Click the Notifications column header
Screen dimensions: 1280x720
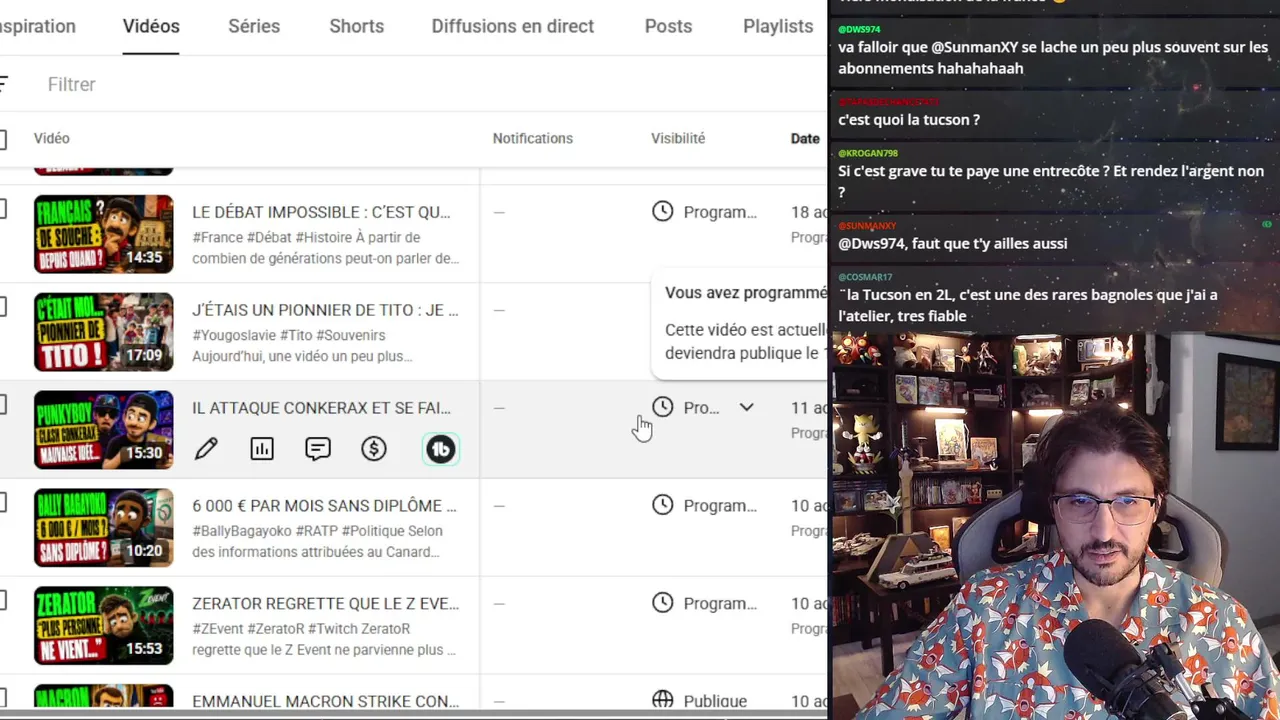(x=533, y=138)
